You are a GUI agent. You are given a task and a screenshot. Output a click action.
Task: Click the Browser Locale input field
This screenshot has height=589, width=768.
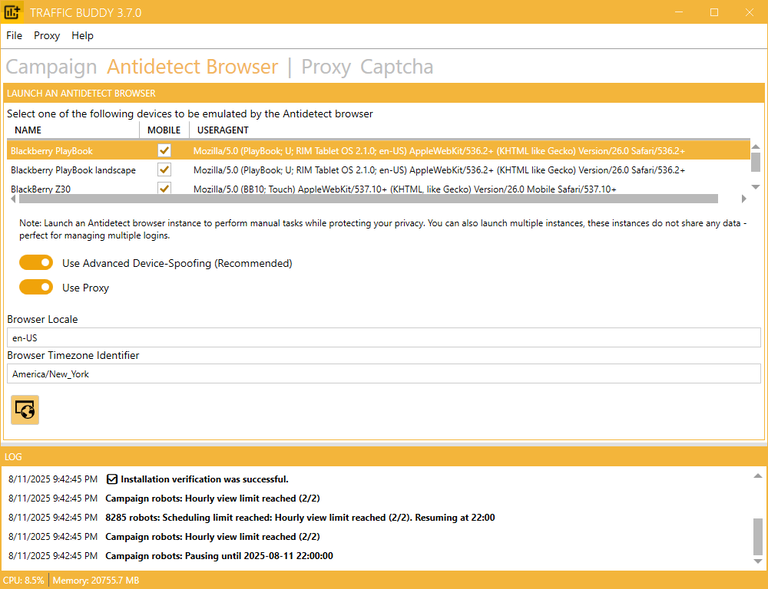point(383,338)
